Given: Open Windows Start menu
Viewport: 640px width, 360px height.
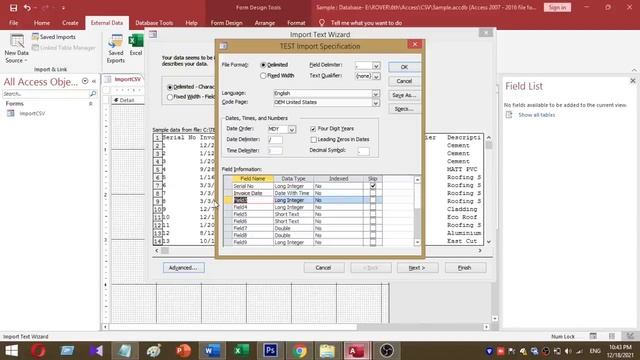Looking at the screenshot, I should pyautogui.click(x=11, y=351).
